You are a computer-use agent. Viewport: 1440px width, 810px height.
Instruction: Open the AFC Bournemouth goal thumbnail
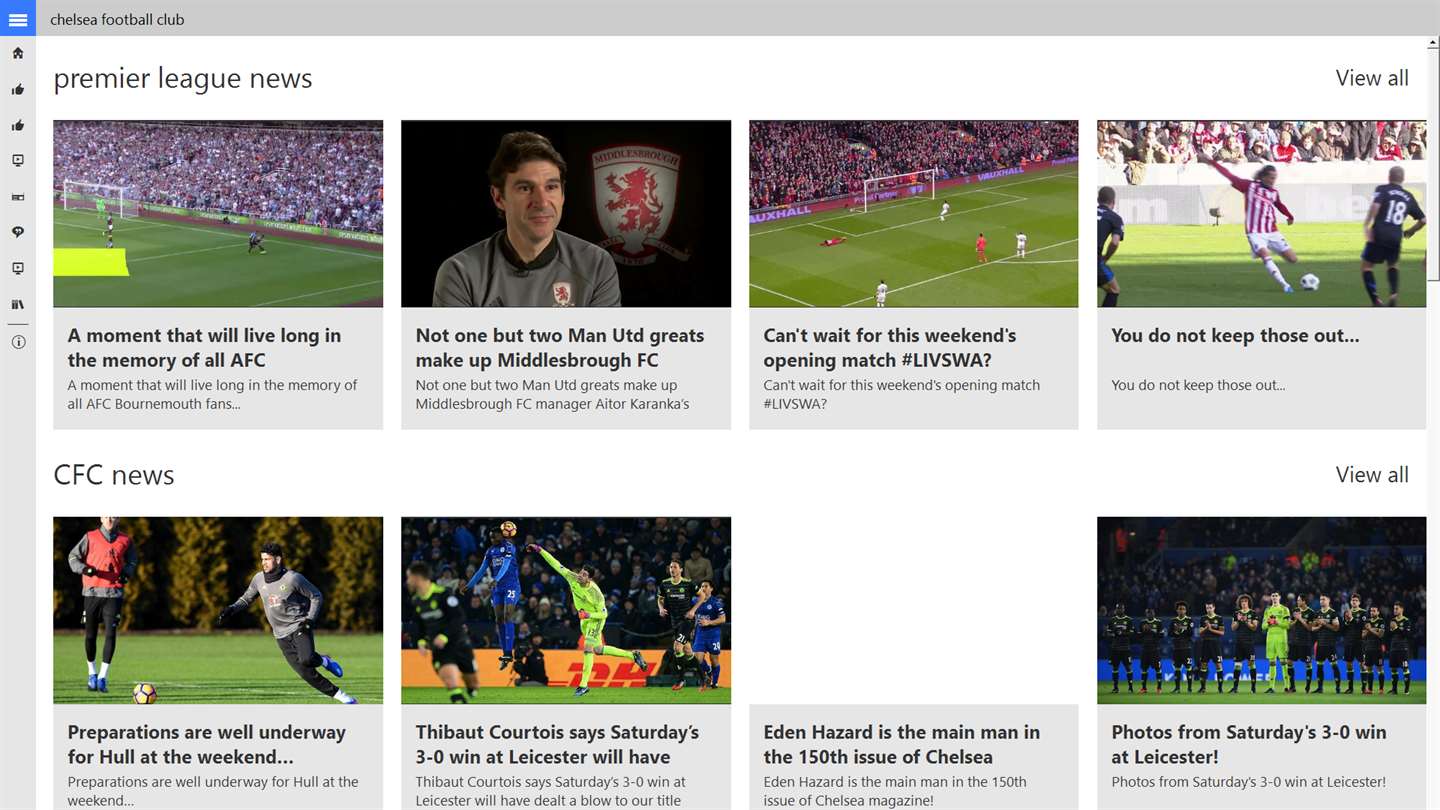tap(218, 214)
